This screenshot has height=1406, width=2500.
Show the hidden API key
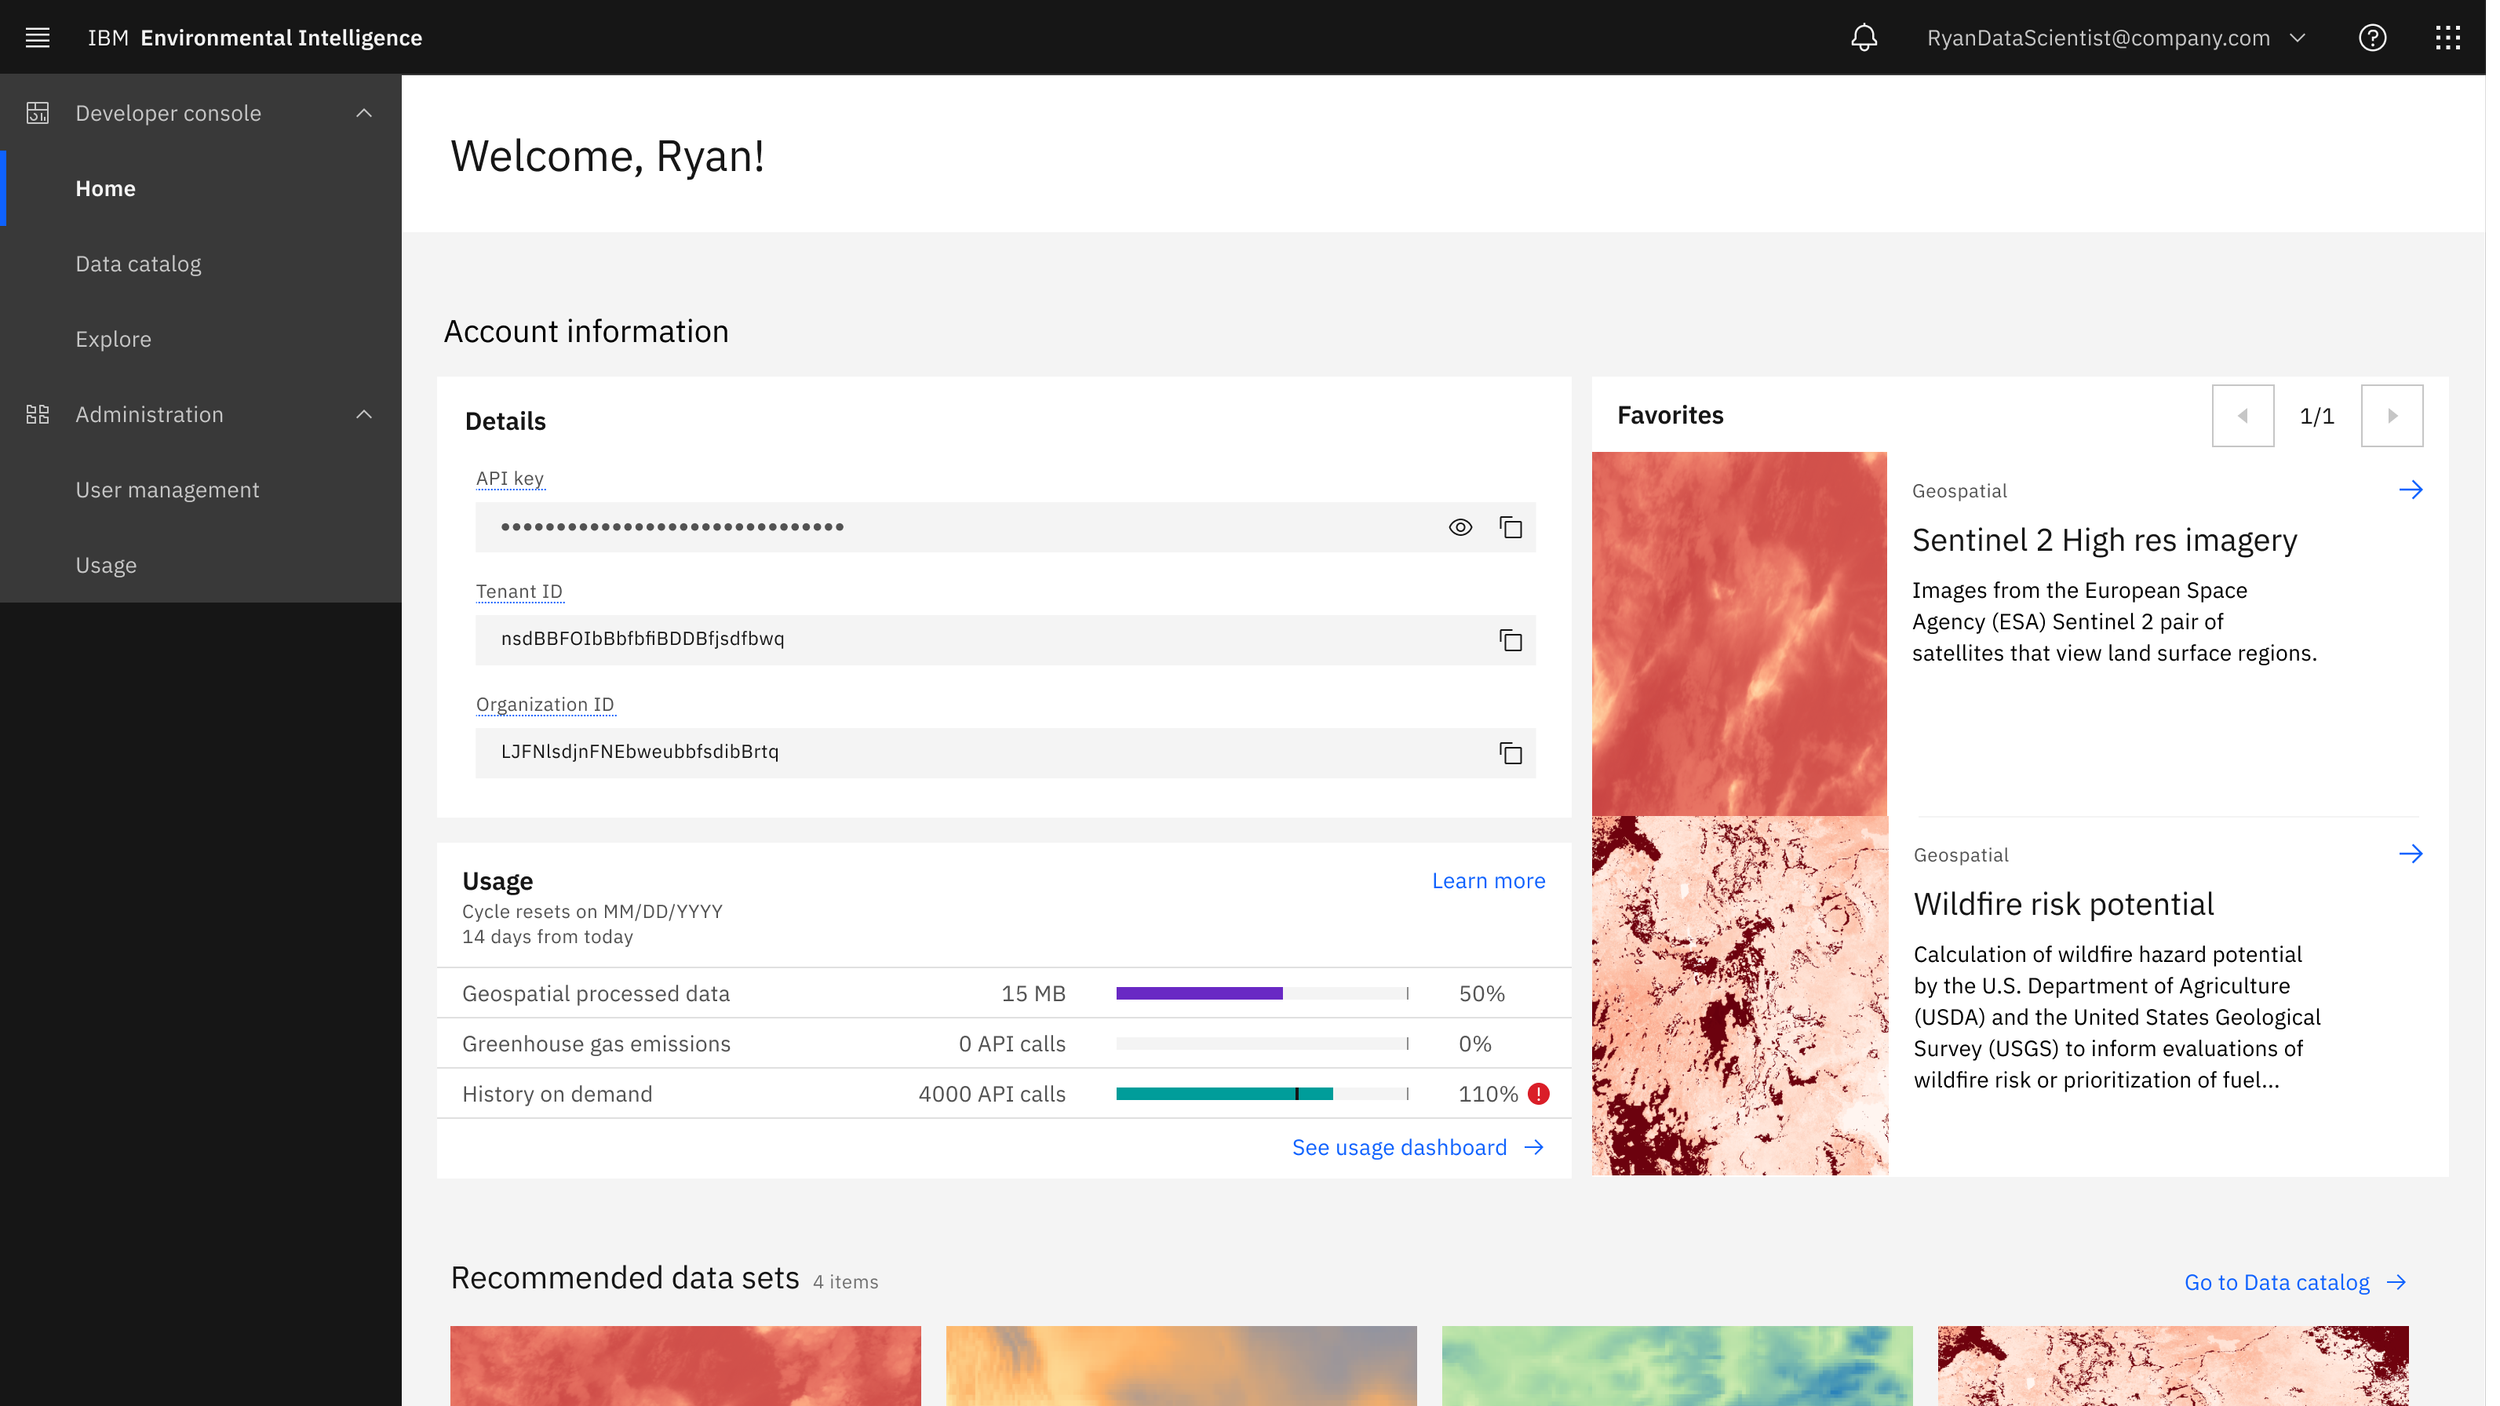tap(1460, 527)
